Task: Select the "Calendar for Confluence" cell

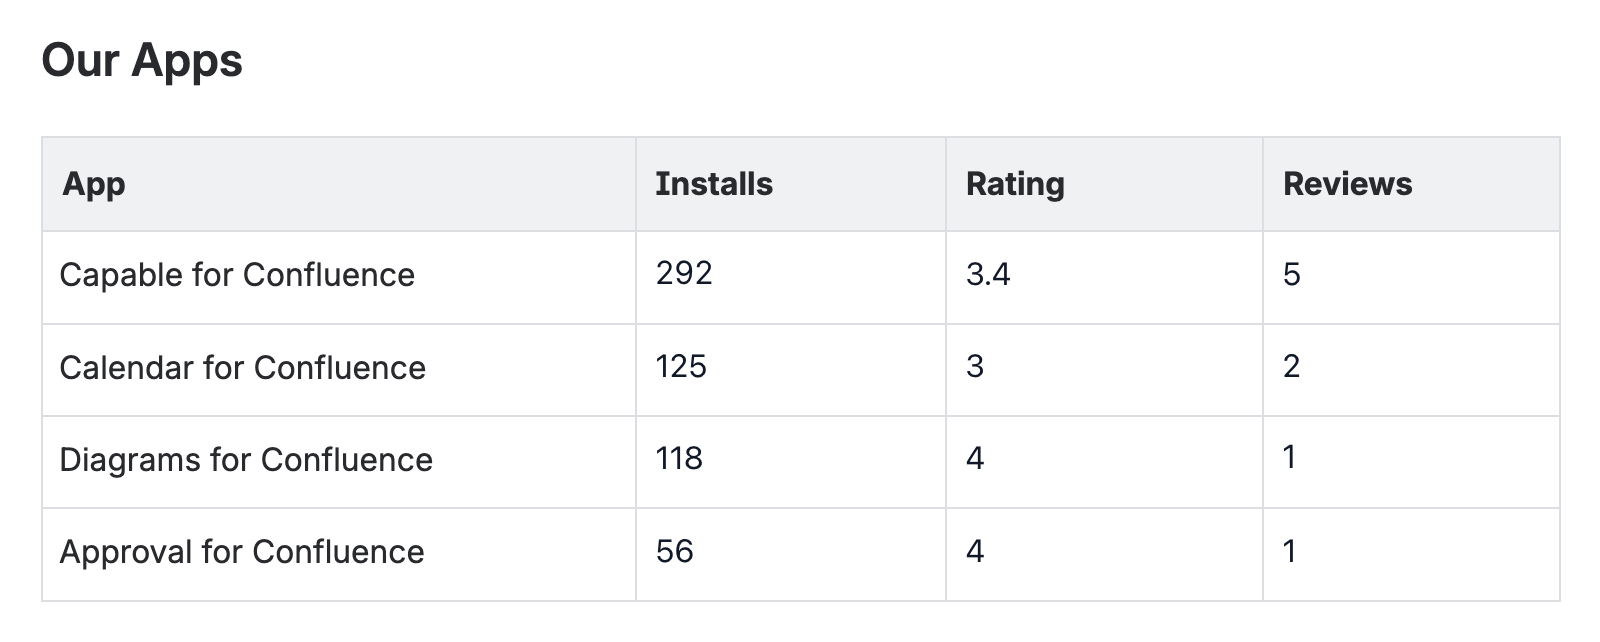Action: point(242,368)
